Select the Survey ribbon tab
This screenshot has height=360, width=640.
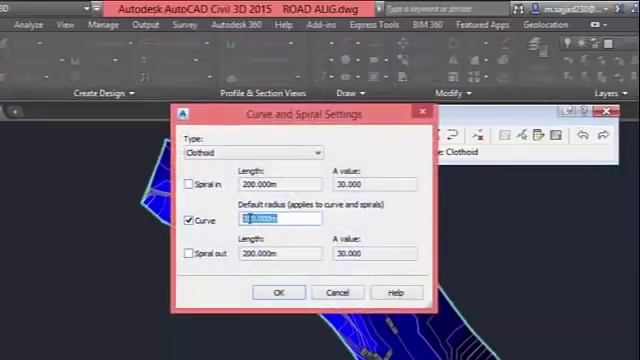[x=185, y=25]
